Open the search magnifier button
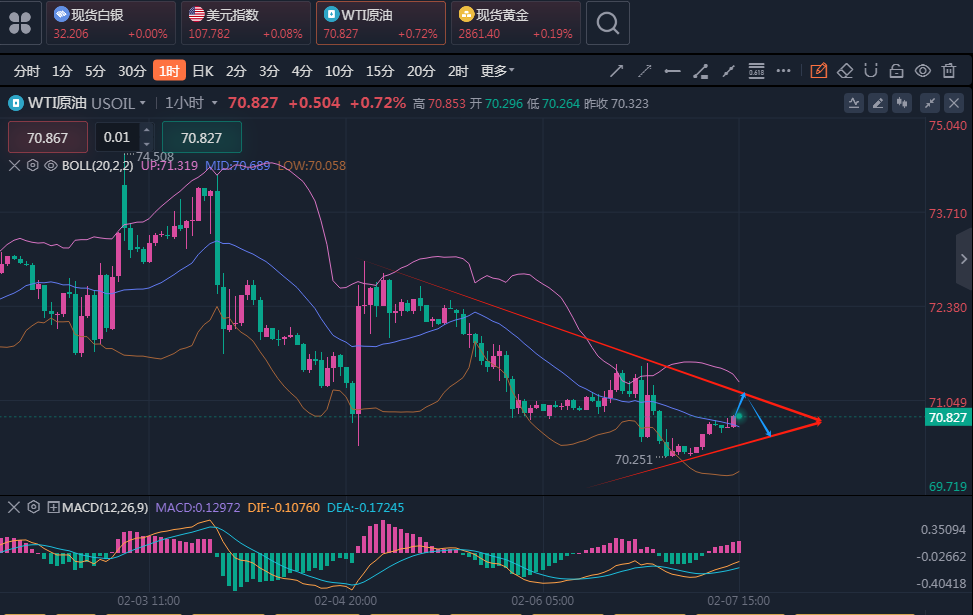Image resolution: width=973 pixels, height=615 pixels. [607, 23]
